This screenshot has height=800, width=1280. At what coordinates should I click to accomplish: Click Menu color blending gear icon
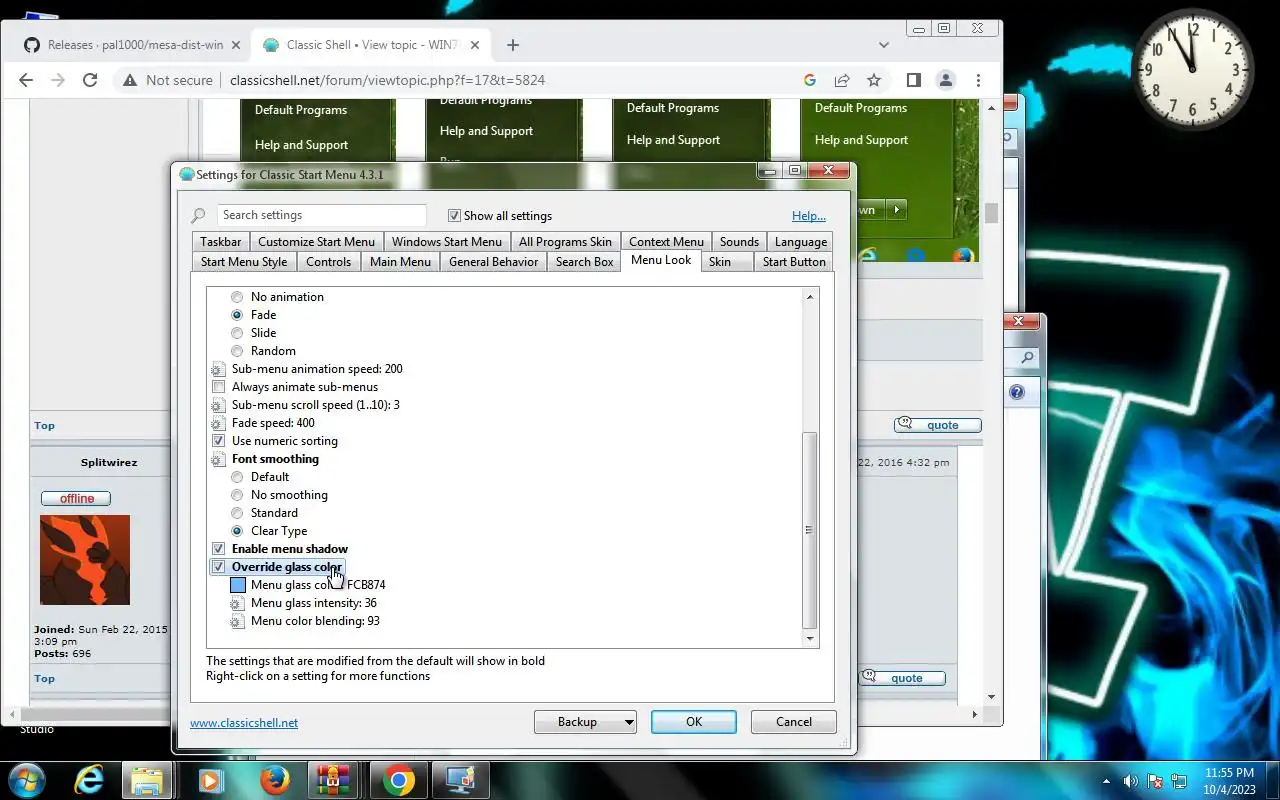coord(237,621)
